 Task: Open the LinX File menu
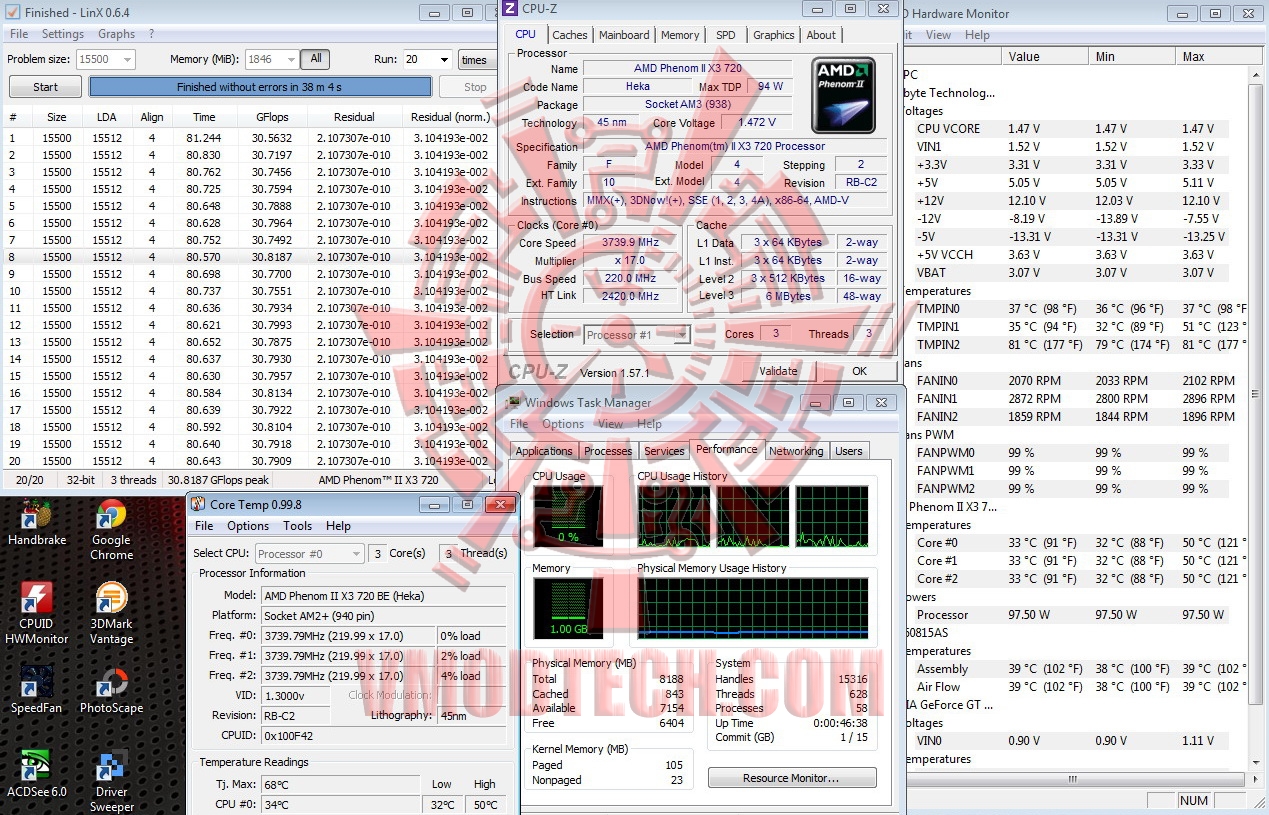coord(19,34)
